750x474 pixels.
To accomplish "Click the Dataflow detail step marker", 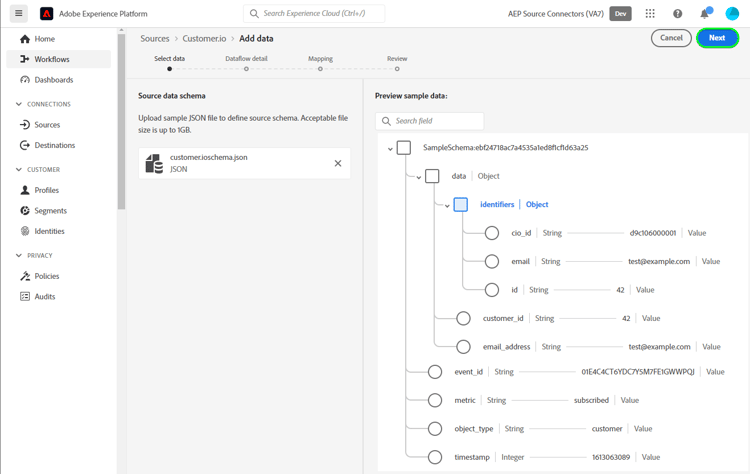I will click(246, 69).
